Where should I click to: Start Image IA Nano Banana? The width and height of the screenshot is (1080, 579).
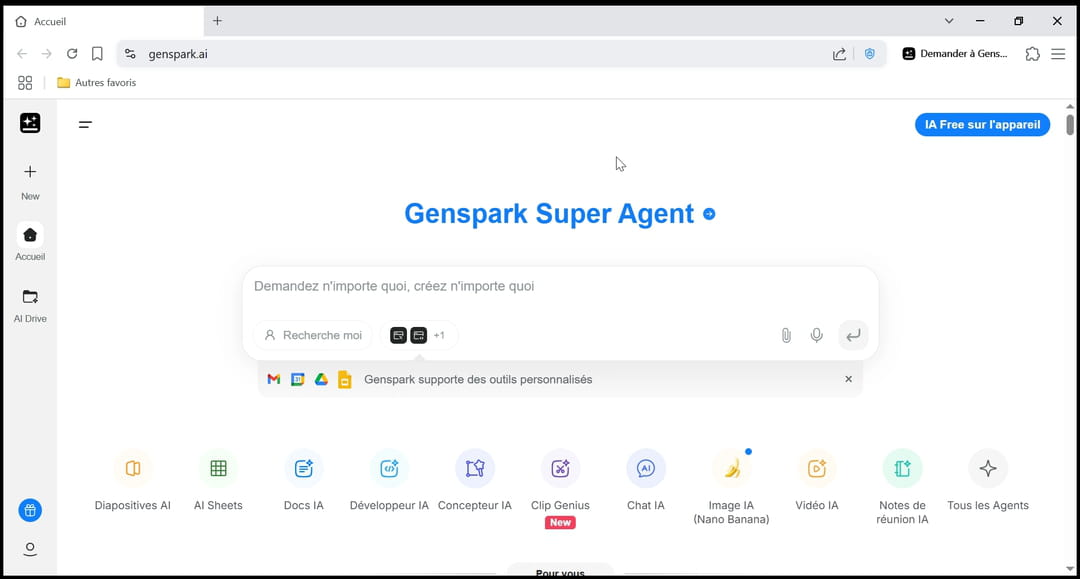coord(731,469)
